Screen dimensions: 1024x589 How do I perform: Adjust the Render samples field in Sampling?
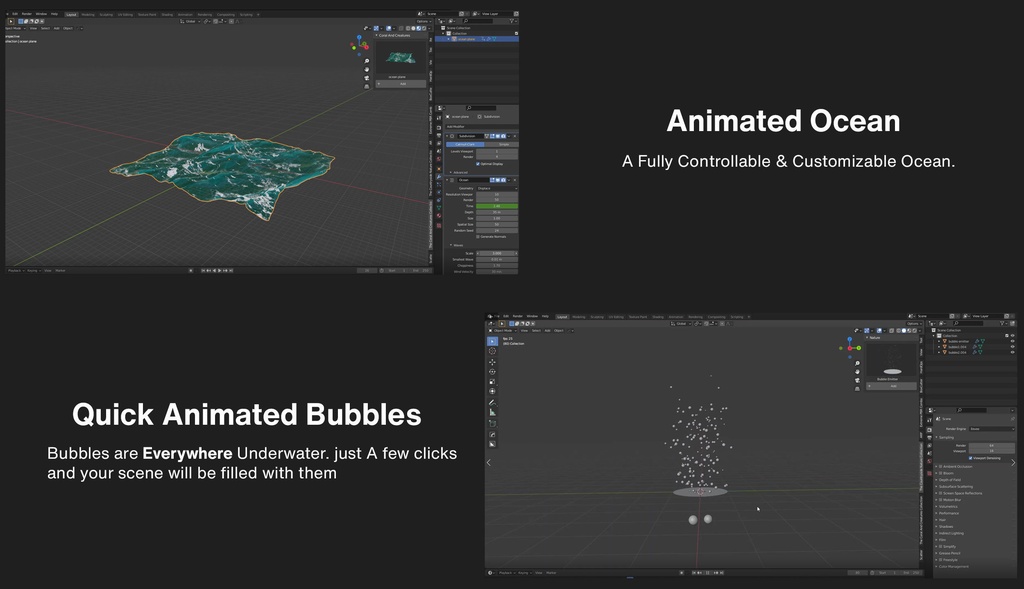pos(992,445)
